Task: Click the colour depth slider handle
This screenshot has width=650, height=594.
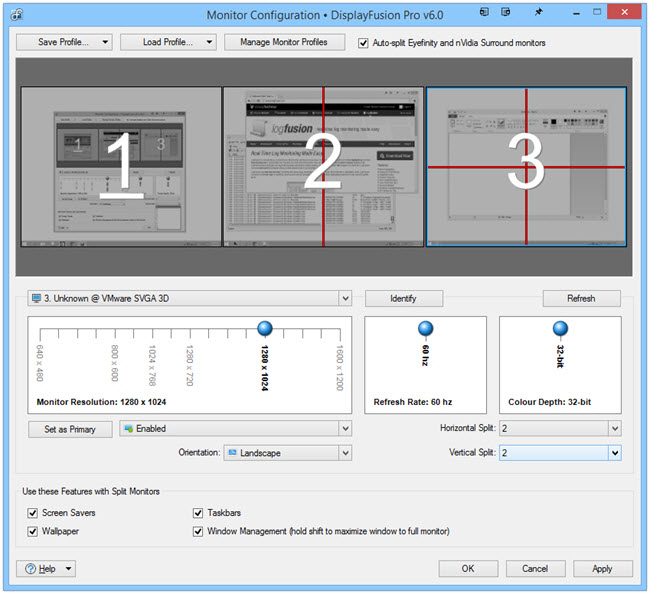Action: 560,328
